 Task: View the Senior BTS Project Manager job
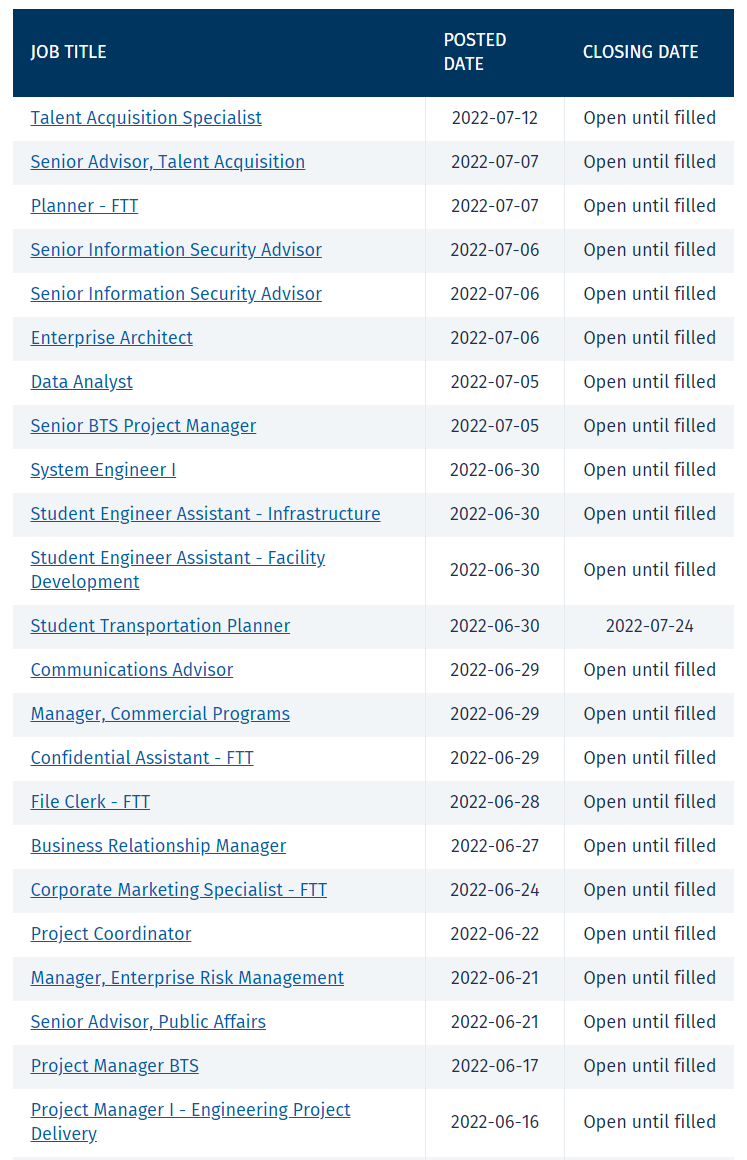(x=143, y=426)
